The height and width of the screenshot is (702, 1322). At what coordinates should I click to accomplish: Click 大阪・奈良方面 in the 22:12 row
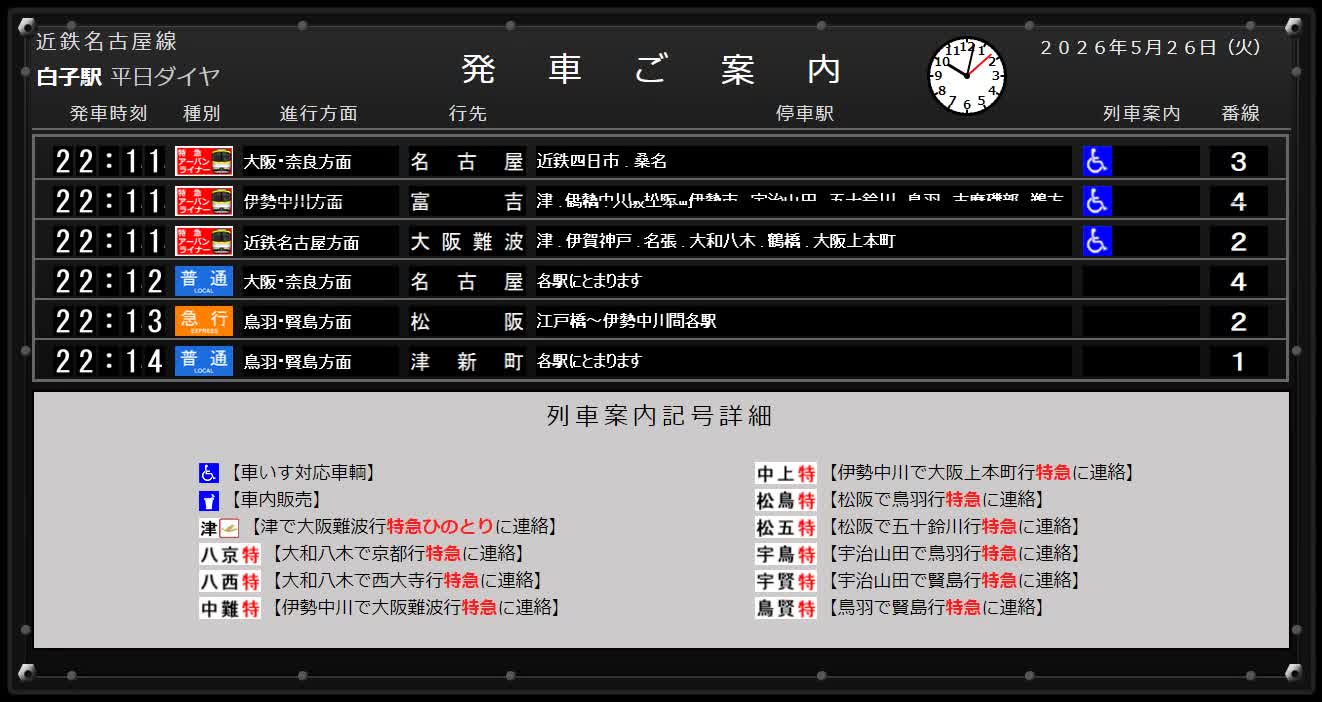tap(297, 282)
